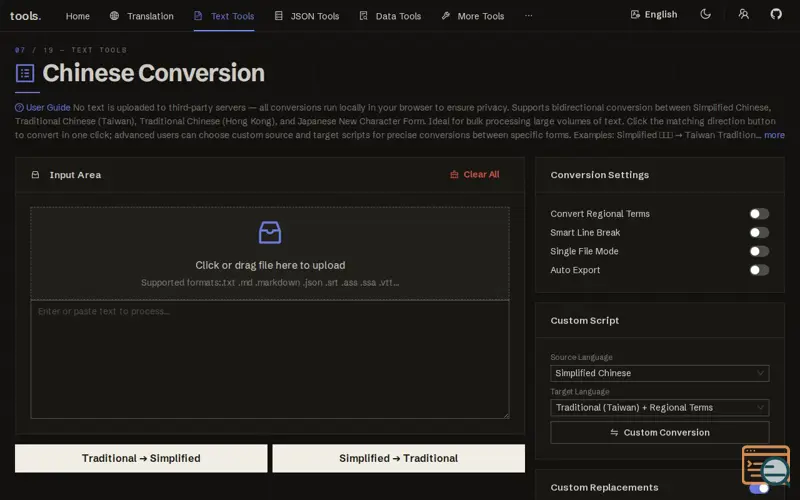Screen dimensions: 800x500
Task: Enable the Convert Regional Terms switch
Action: pos(759,214)
